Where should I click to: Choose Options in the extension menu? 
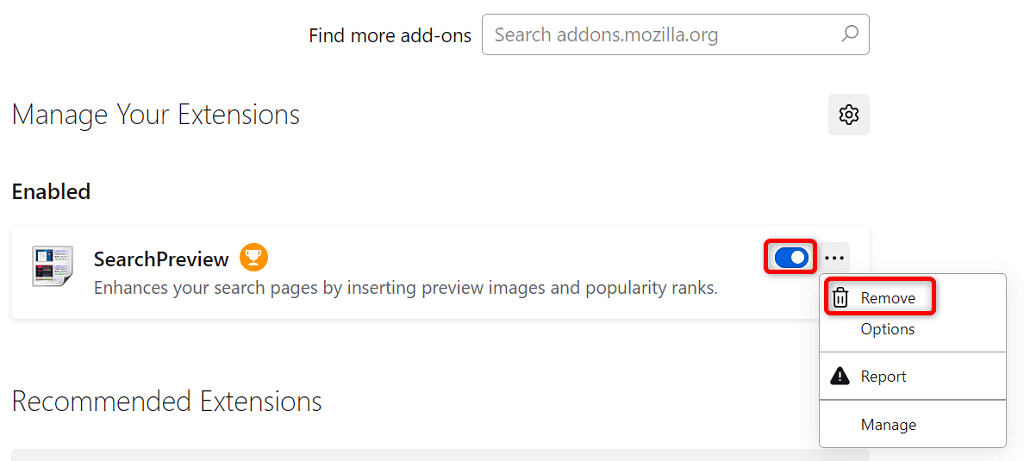(x=888, y=329)
